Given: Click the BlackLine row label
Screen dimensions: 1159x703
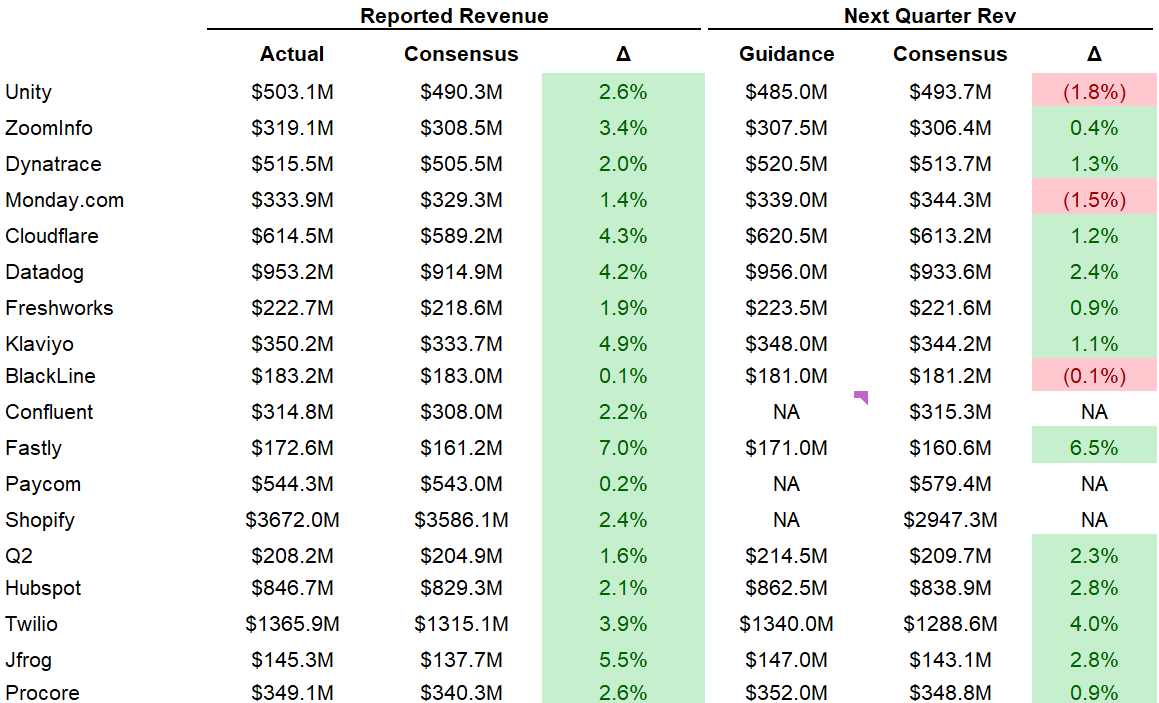Looking at the screenshot, I should pyautogui.click(x=50, y=376).
